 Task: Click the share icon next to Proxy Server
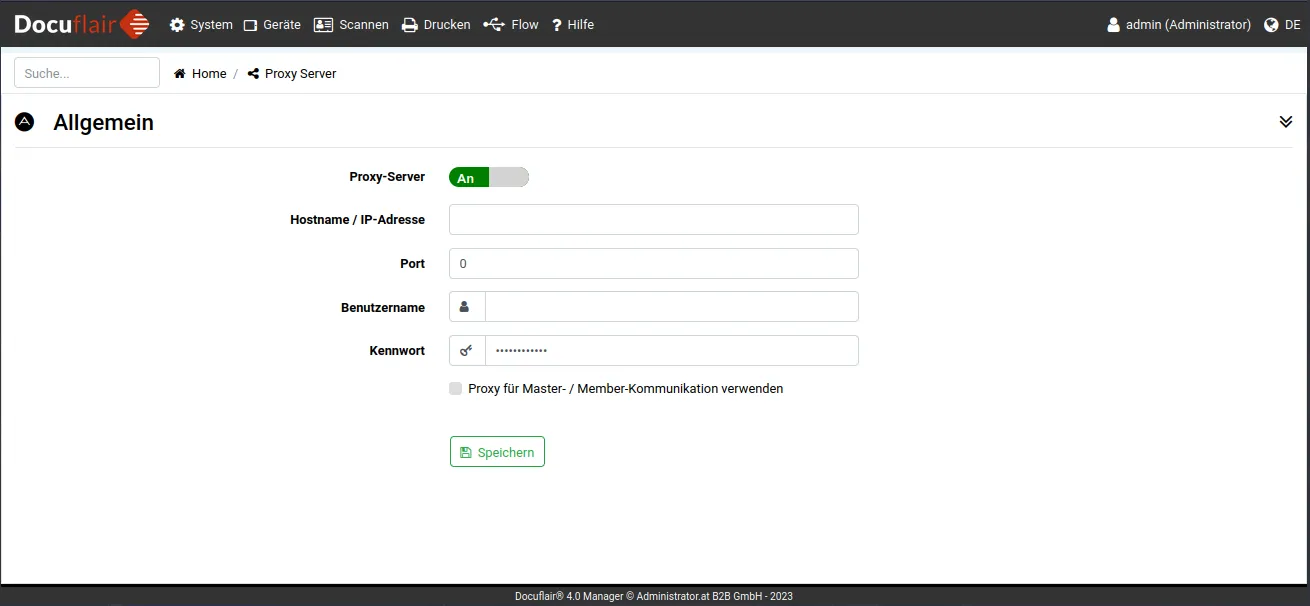(253, 74)
